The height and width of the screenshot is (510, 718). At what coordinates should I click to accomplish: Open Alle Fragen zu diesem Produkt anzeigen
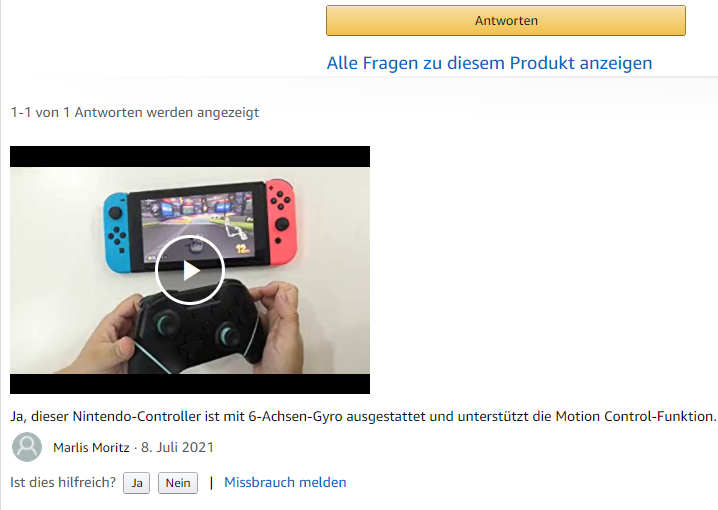[489, 63]
